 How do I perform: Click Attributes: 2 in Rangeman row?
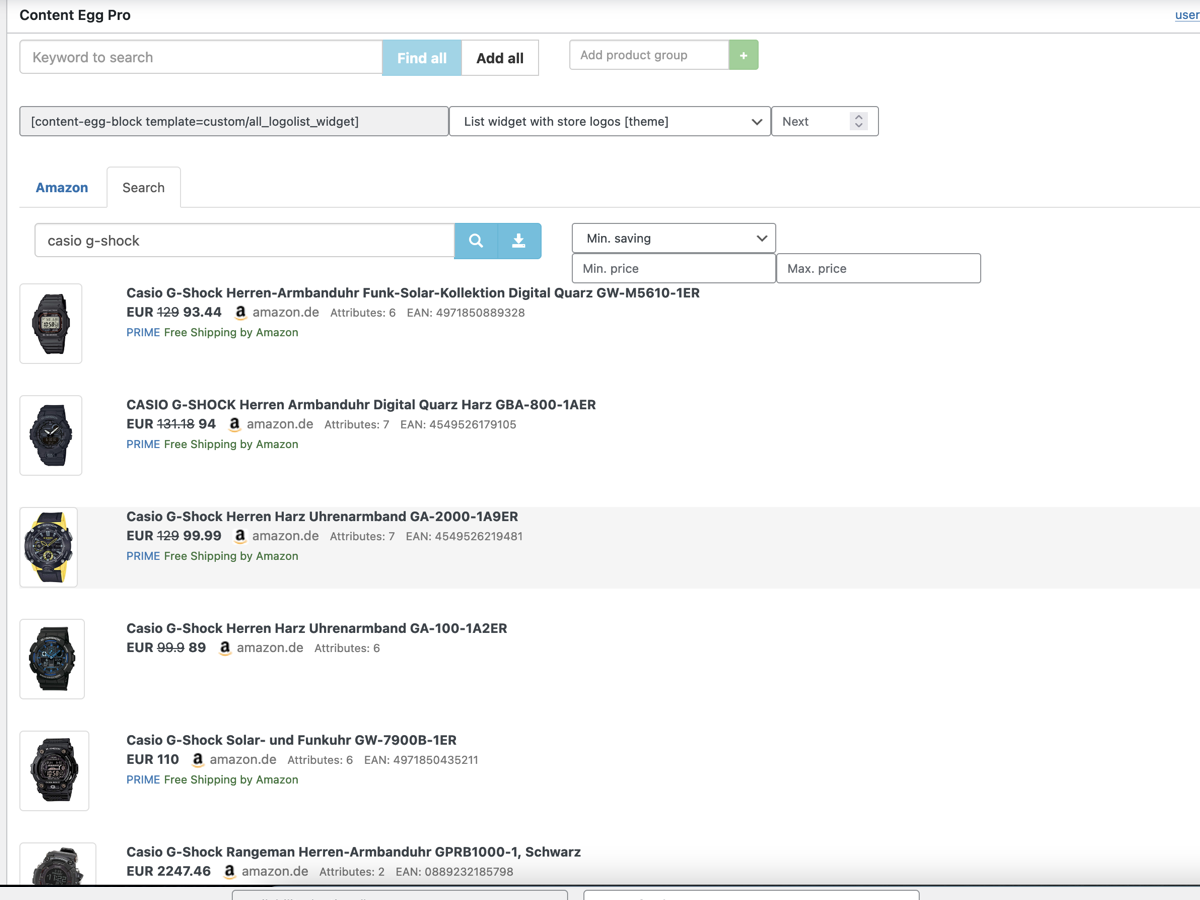352,872
